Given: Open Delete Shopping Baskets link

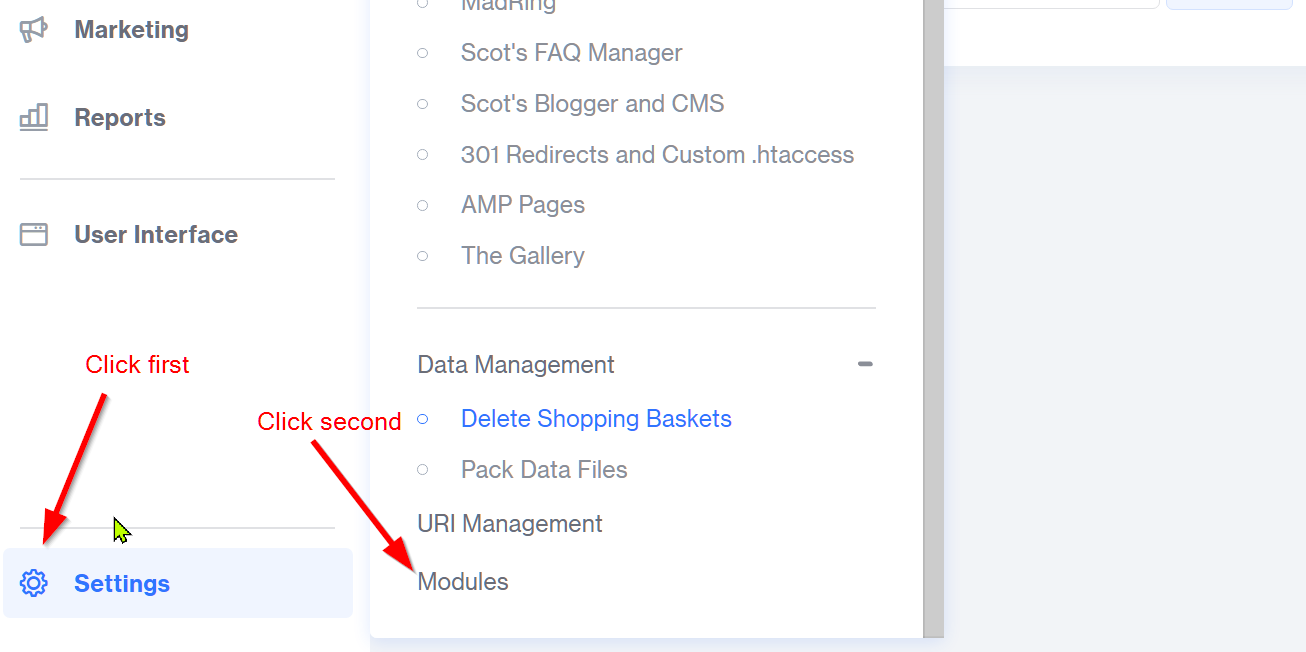Looking at the screenshot, I should point(596,419).
